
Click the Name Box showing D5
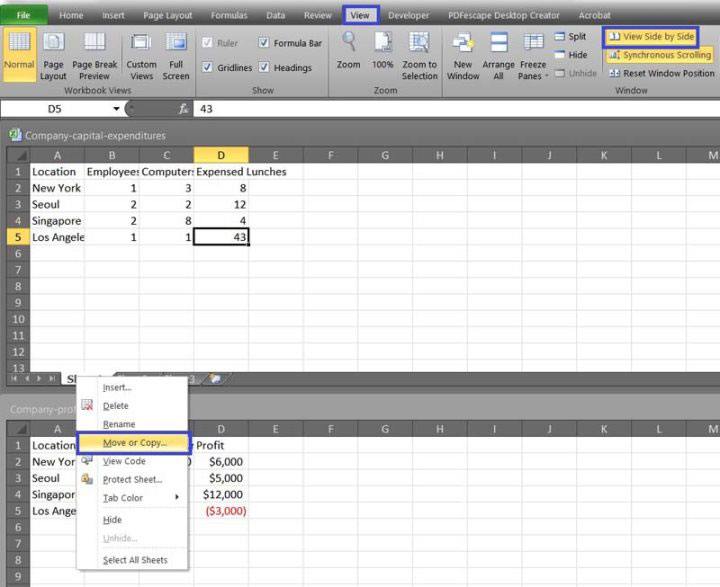point(54,109)
